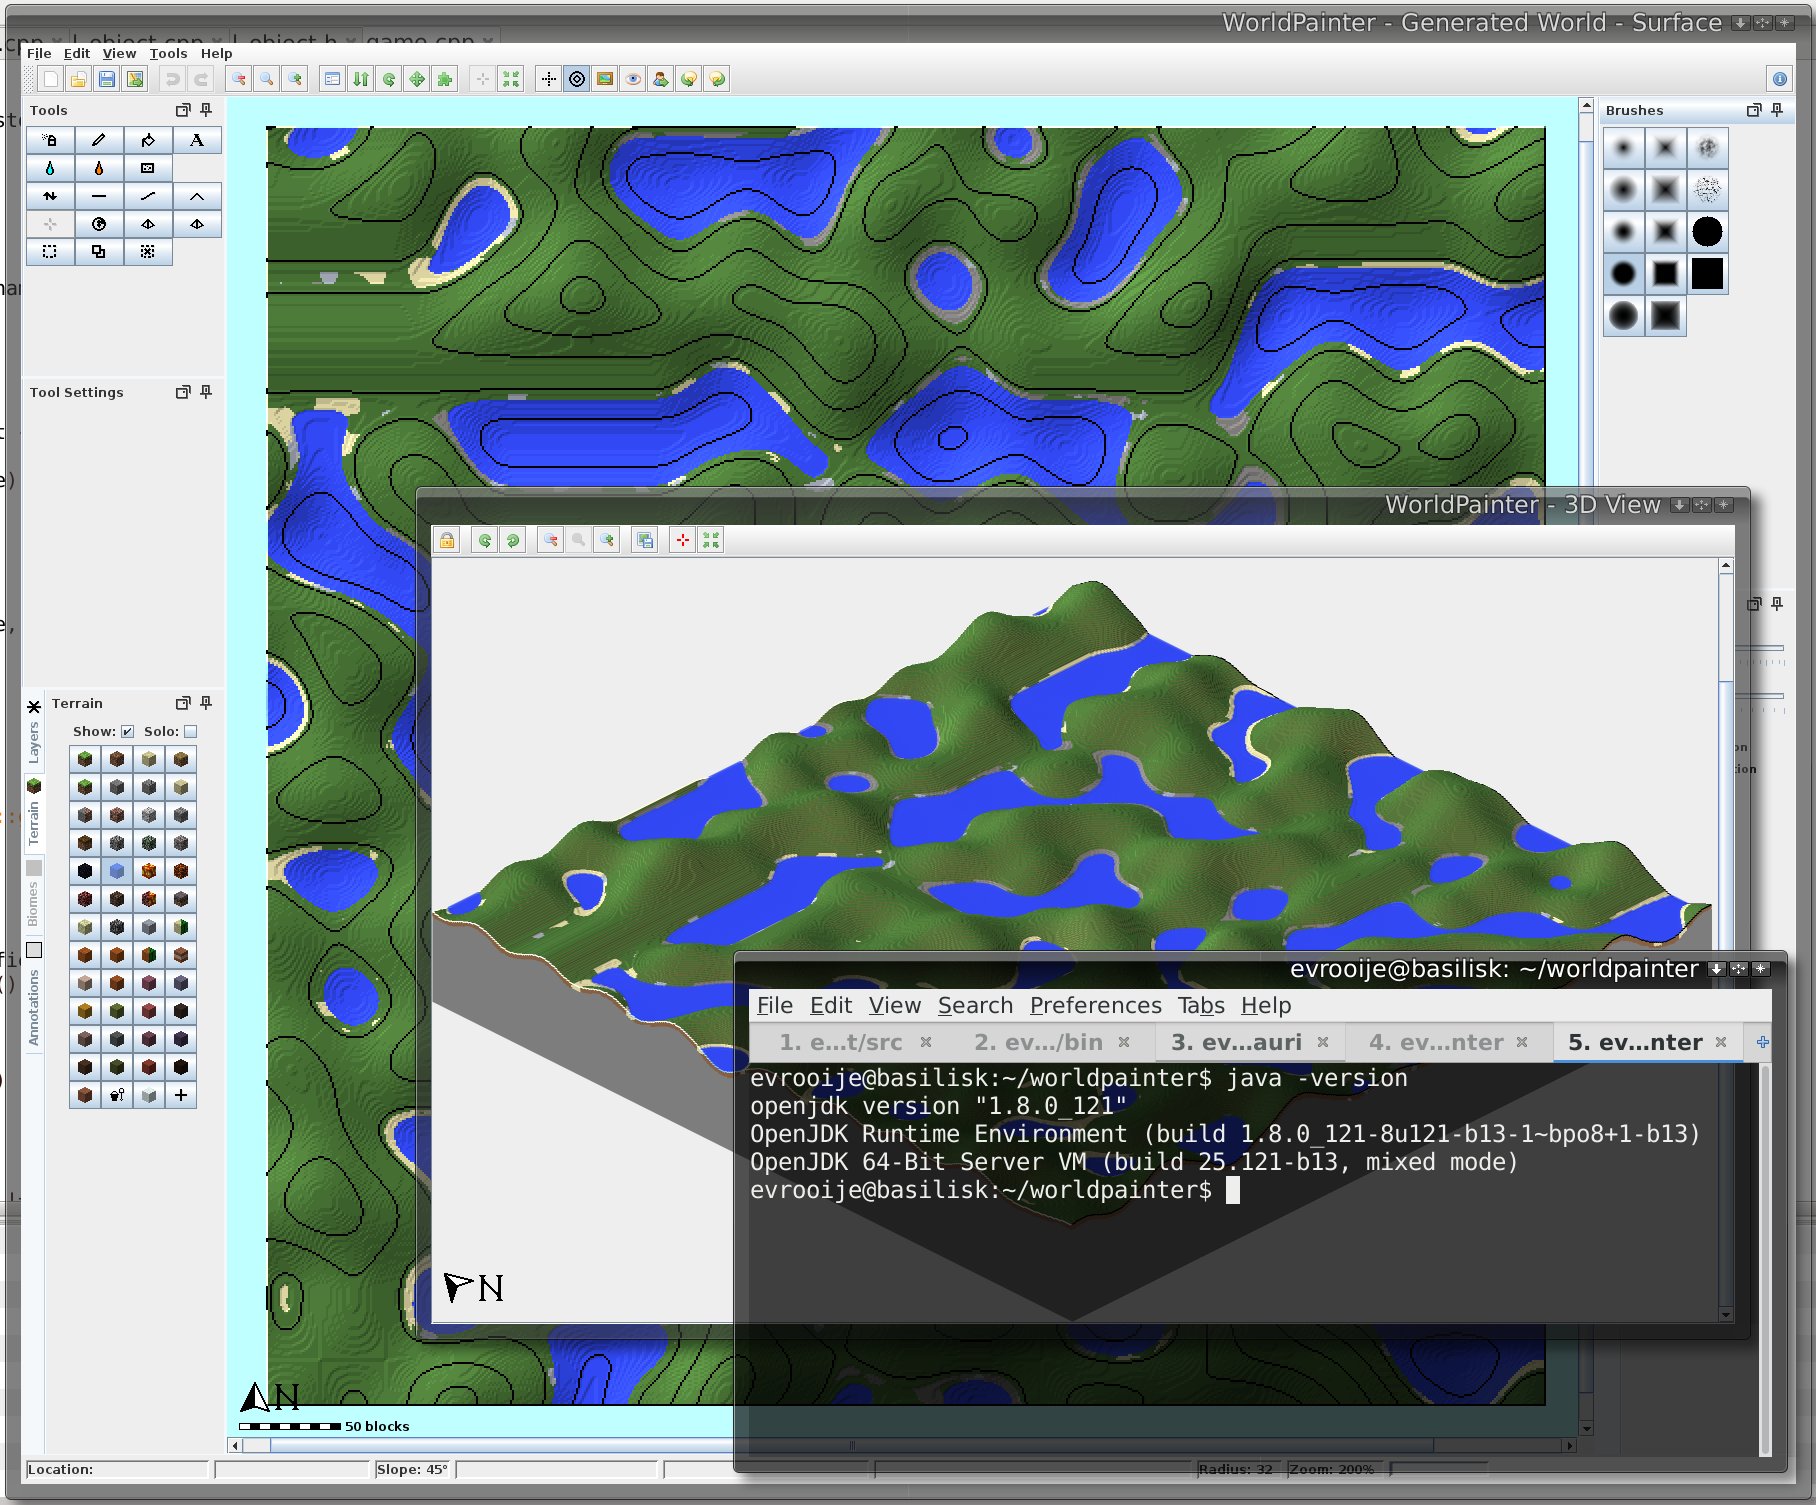Choose the Flood with lava tool
The width and height of the screenshot is (1816, 1505).
(x=98, y=168)
